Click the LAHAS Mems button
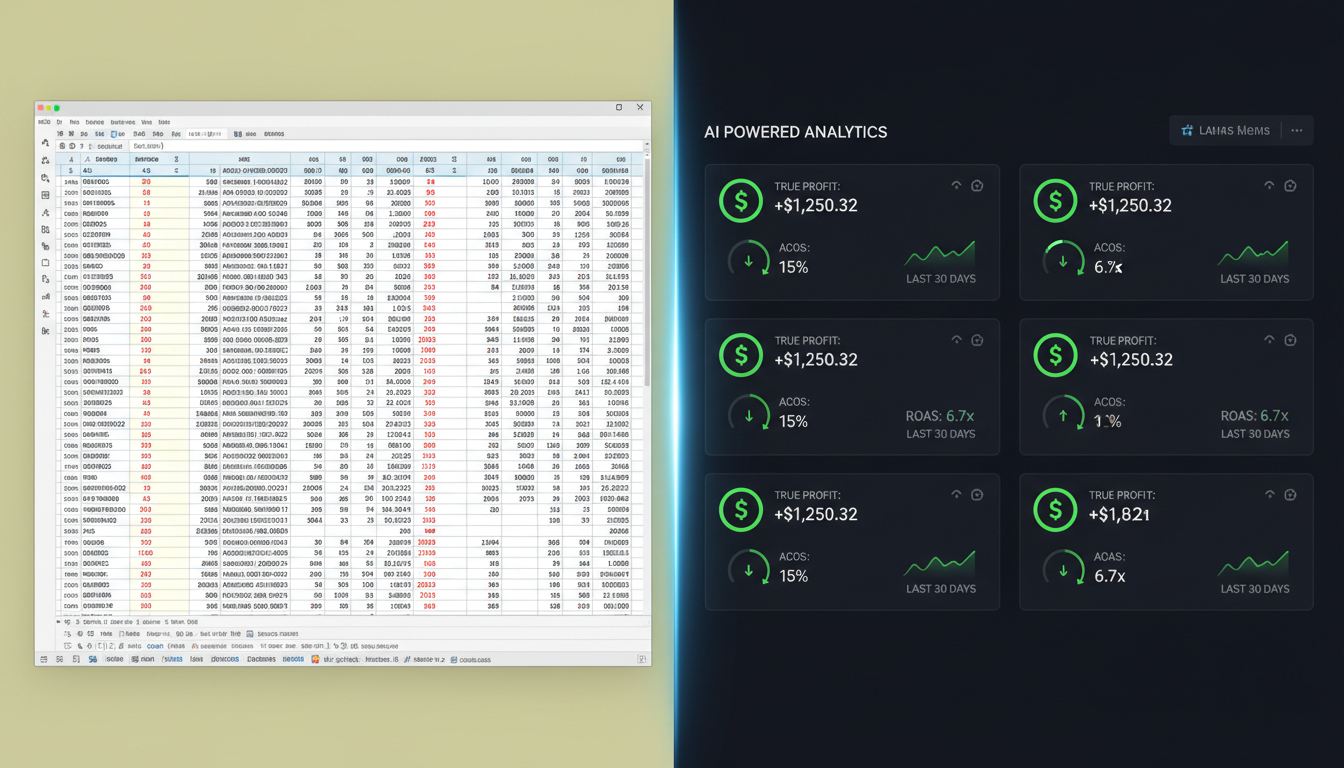1344x768 pixels. (x=1226, y=130)
